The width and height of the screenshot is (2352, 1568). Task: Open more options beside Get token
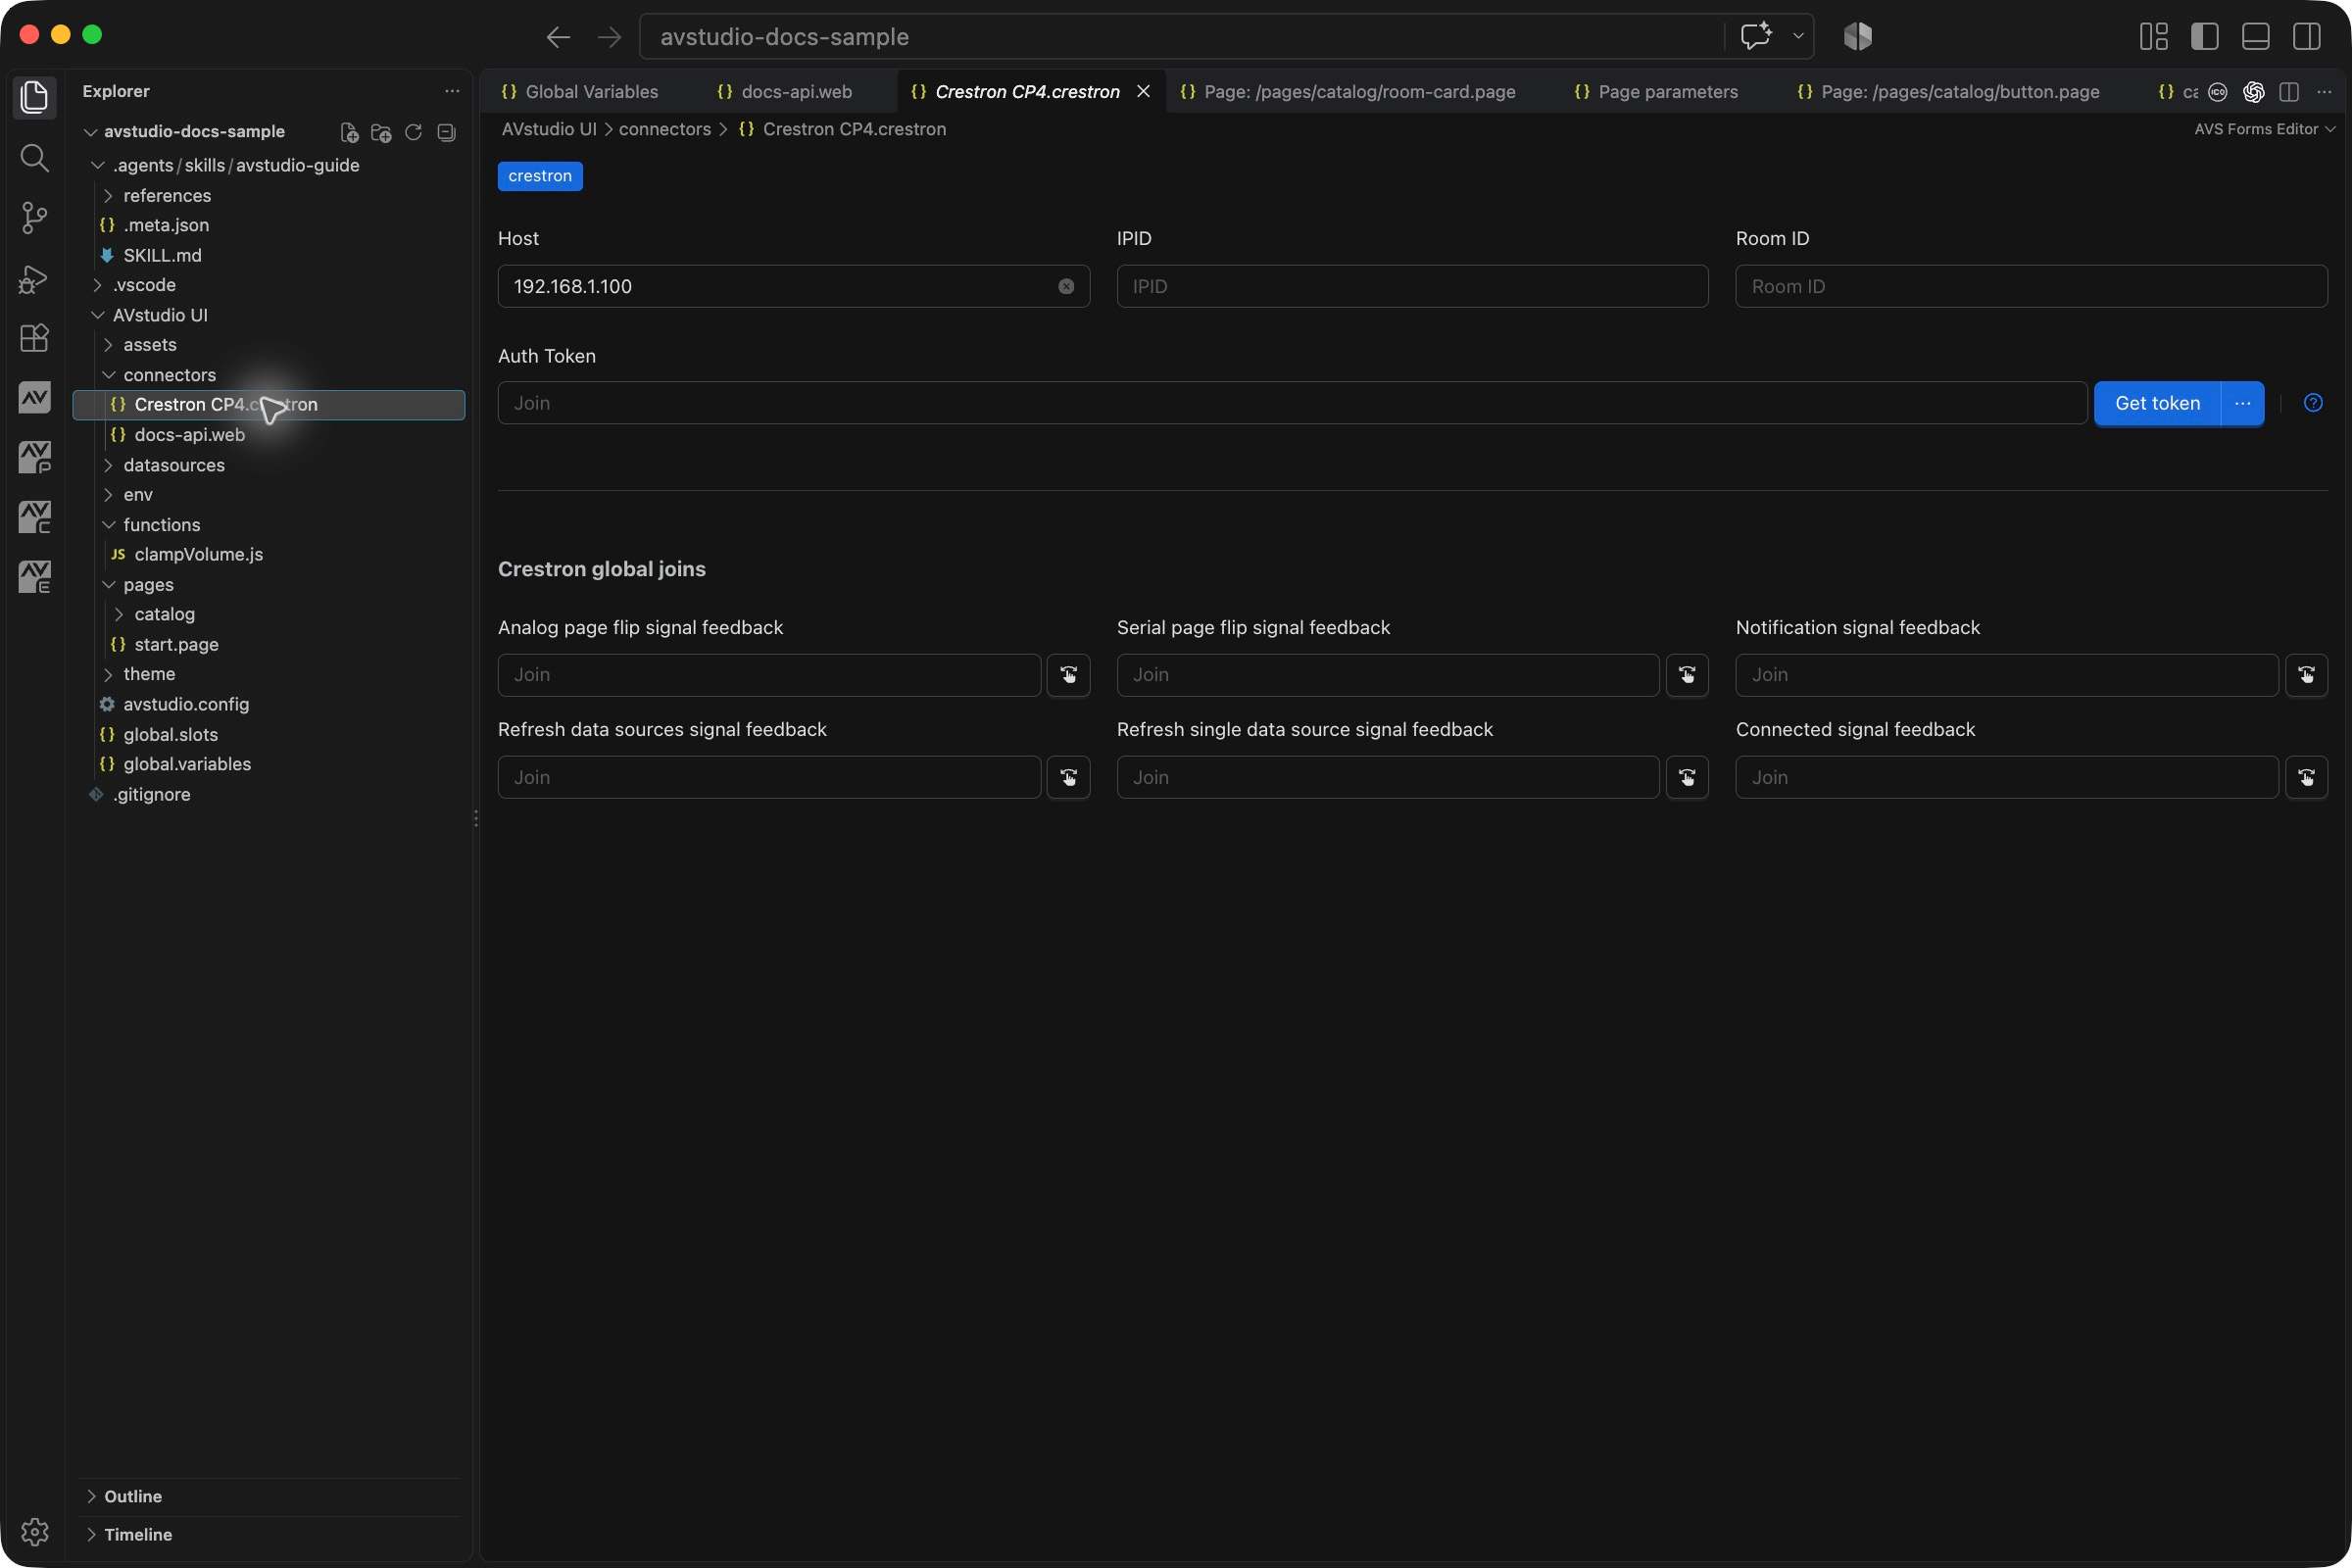(x=2242, y=403)
